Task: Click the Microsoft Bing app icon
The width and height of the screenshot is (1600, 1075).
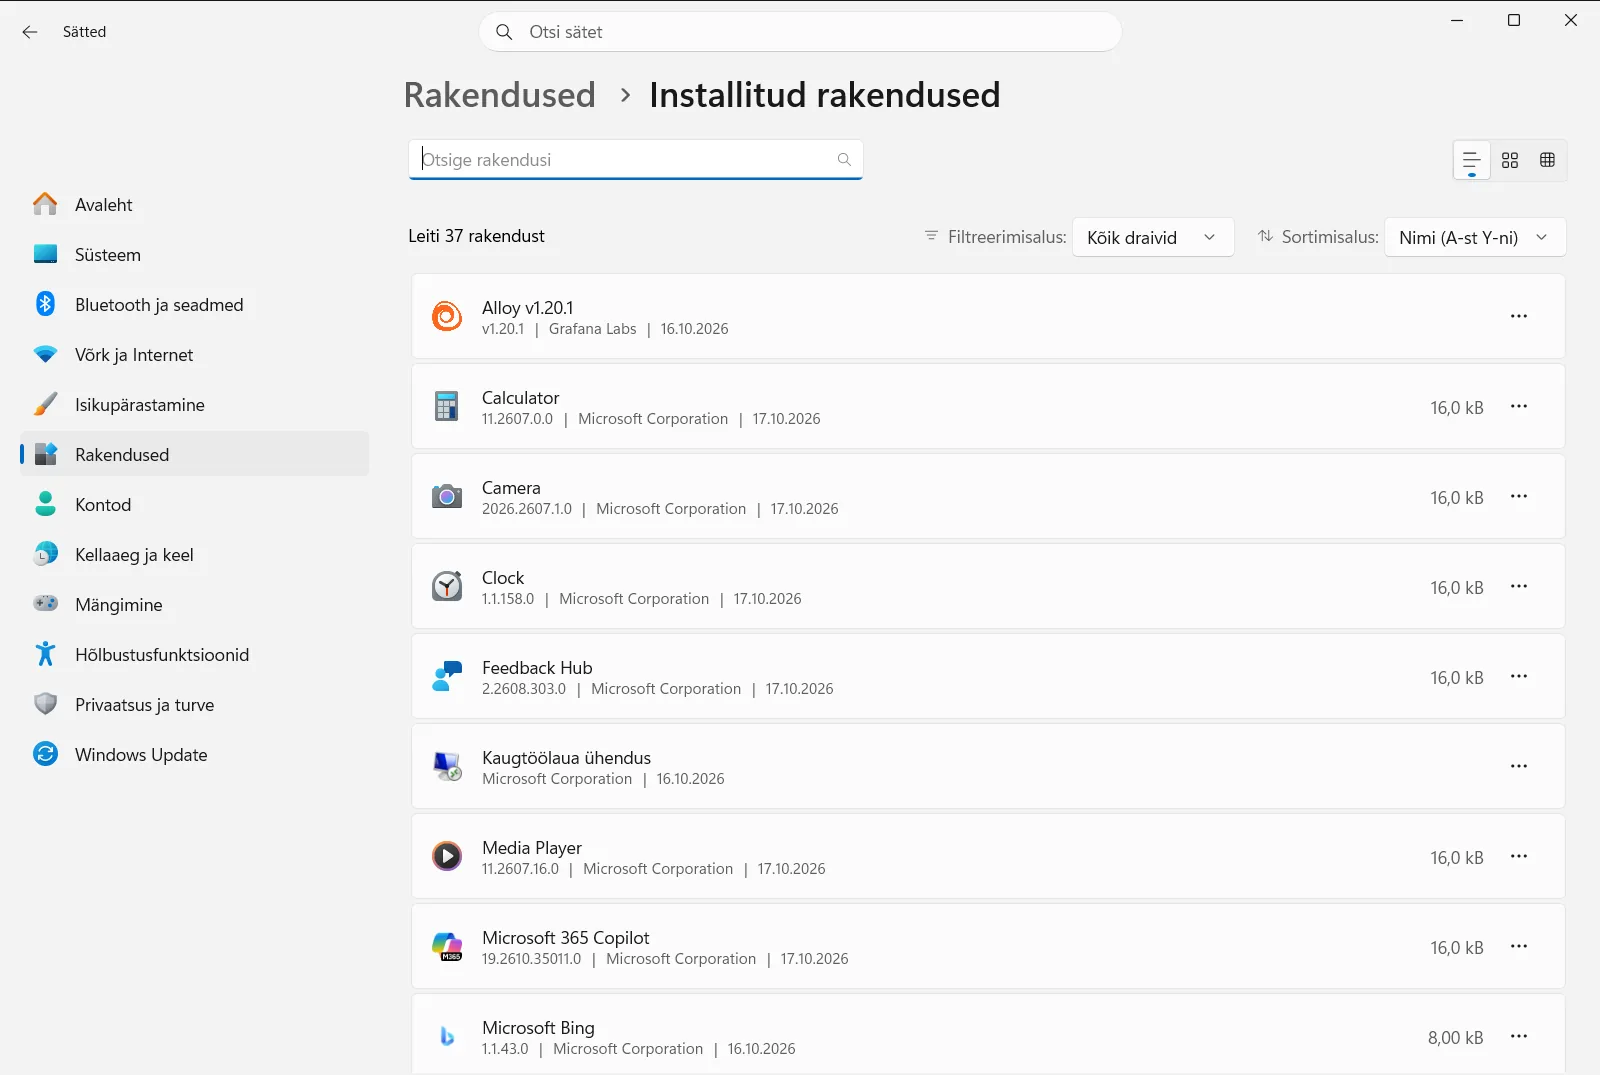Action: [x=447, y=1036]
